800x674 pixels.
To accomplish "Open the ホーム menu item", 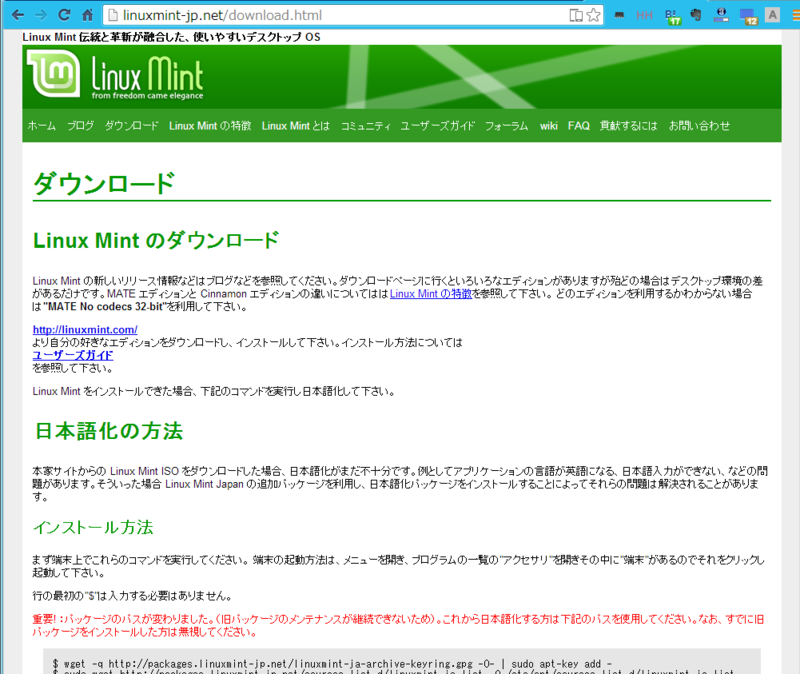I will pos(41,126).
